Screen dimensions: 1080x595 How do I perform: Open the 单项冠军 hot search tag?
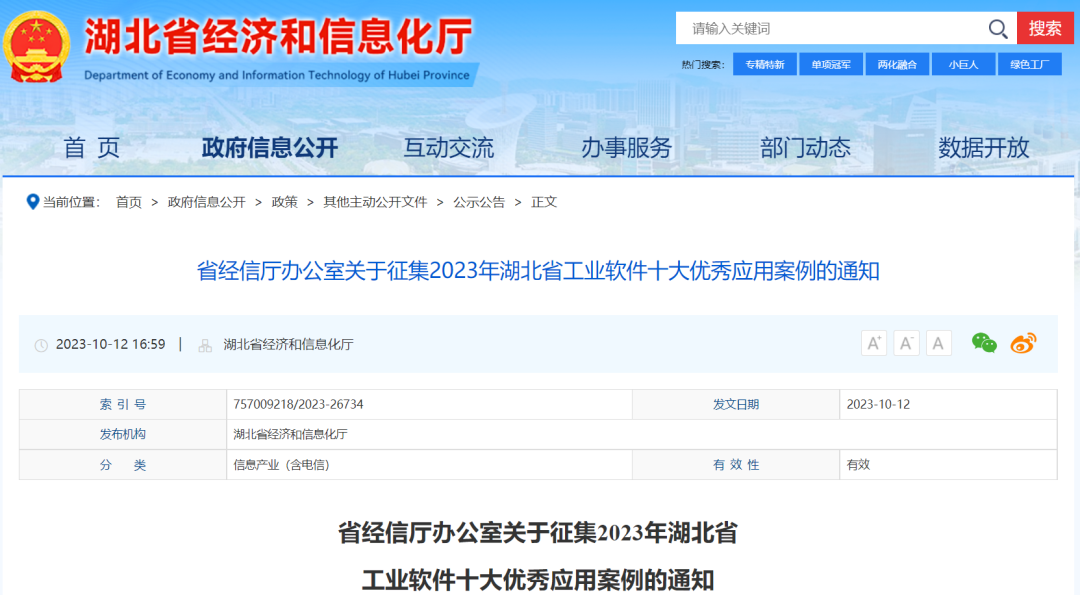(x=831, y=63)
